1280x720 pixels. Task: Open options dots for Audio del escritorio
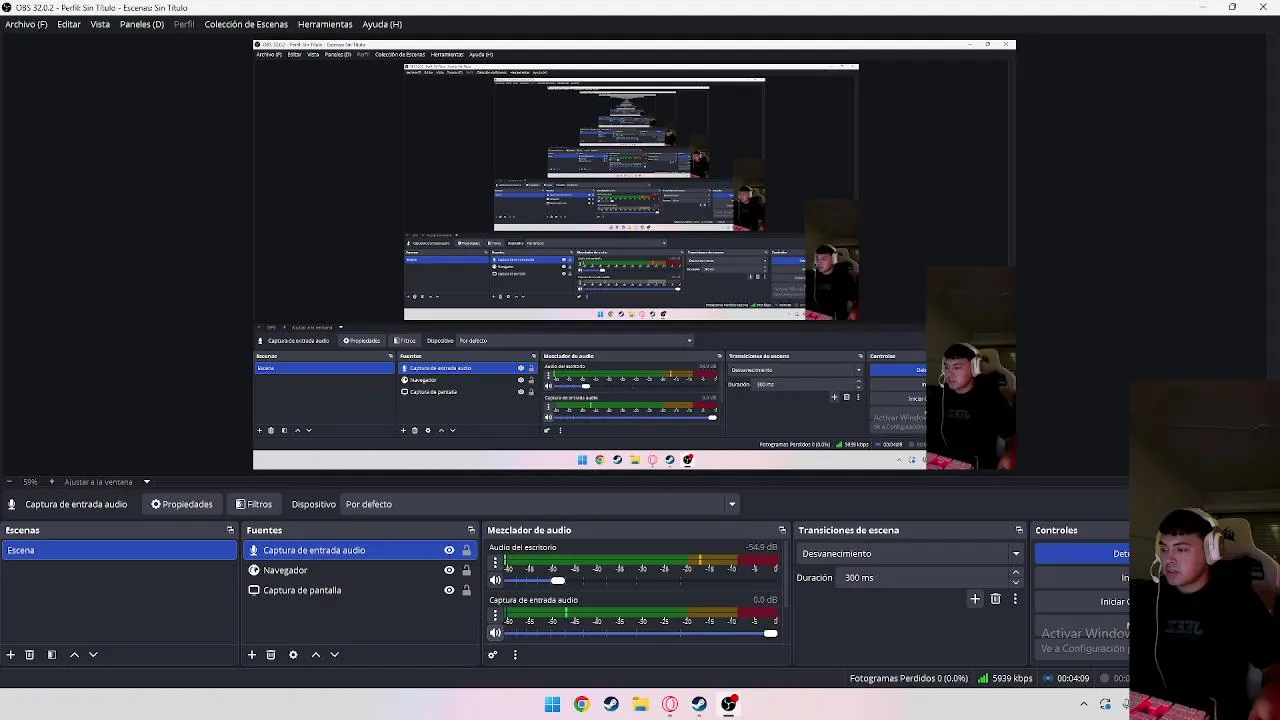495,563
